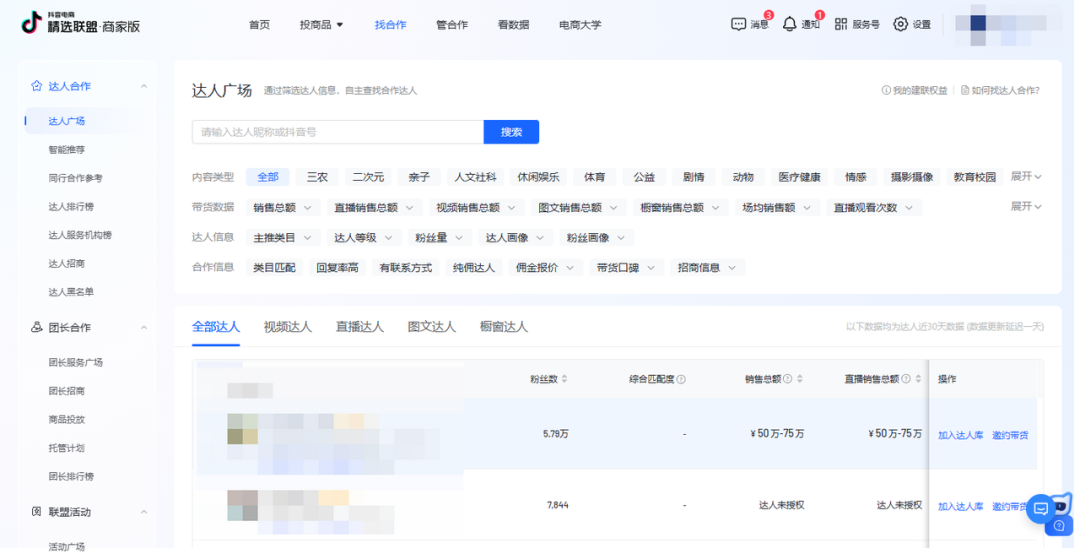Open the 直播销售总额 filter dropdown
1080x554 pixels.
pos(375,207)
